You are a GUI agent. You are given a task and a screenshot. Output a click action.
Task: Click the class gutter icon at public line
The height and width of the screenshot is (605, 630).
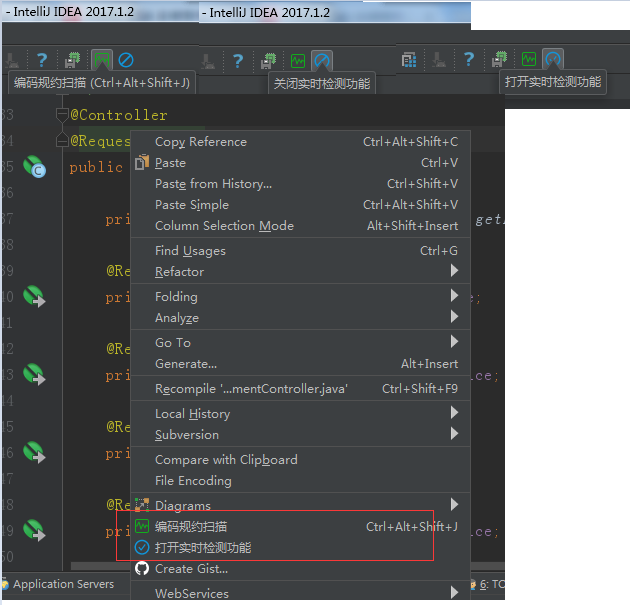[35, 167]
